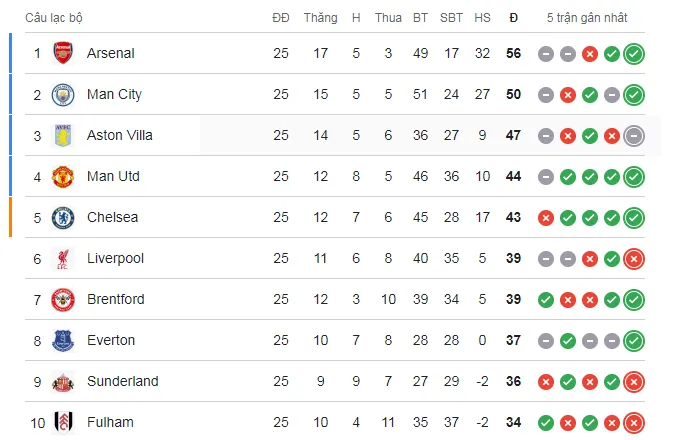Click the Man City club crest
Image resolution: width=688 pixels, height=440 pixels.
click(x=63, y=94)
